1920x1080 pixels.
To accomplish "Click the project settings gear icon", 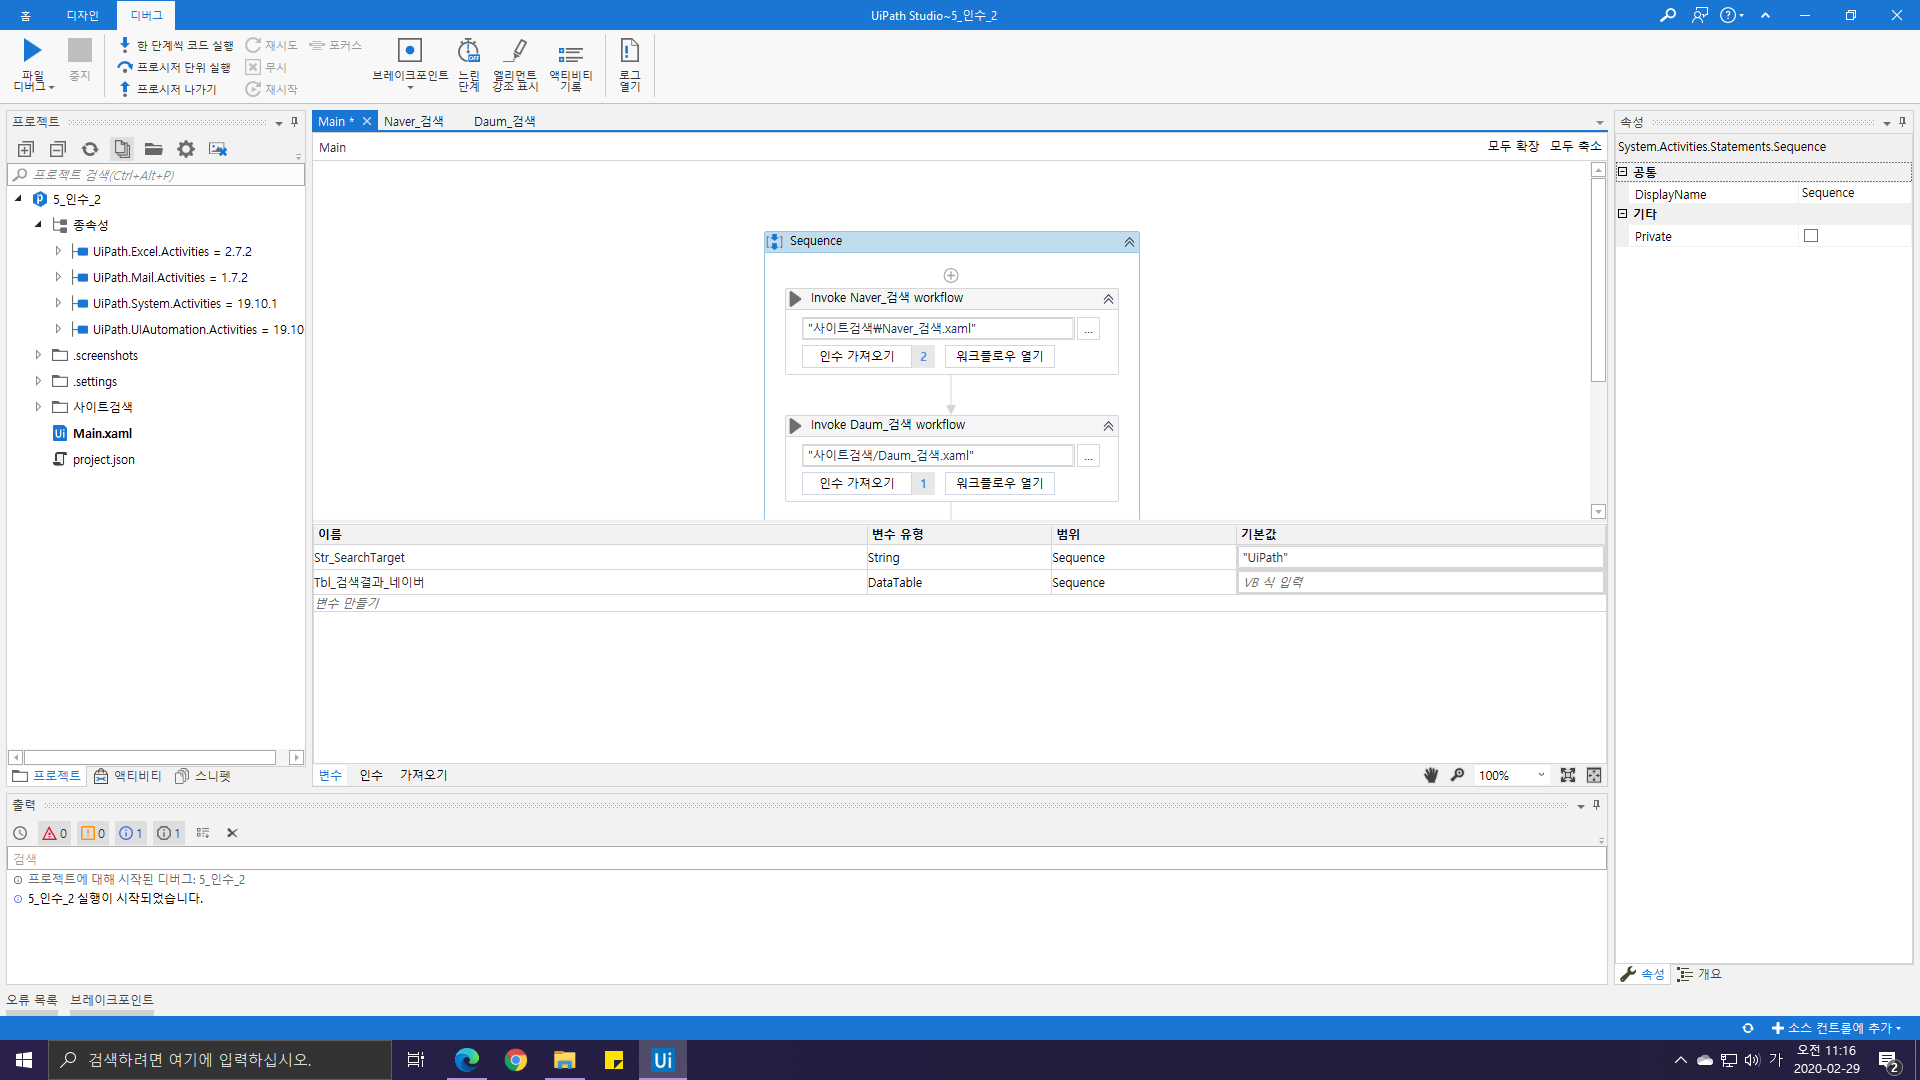I will point(186,149).
